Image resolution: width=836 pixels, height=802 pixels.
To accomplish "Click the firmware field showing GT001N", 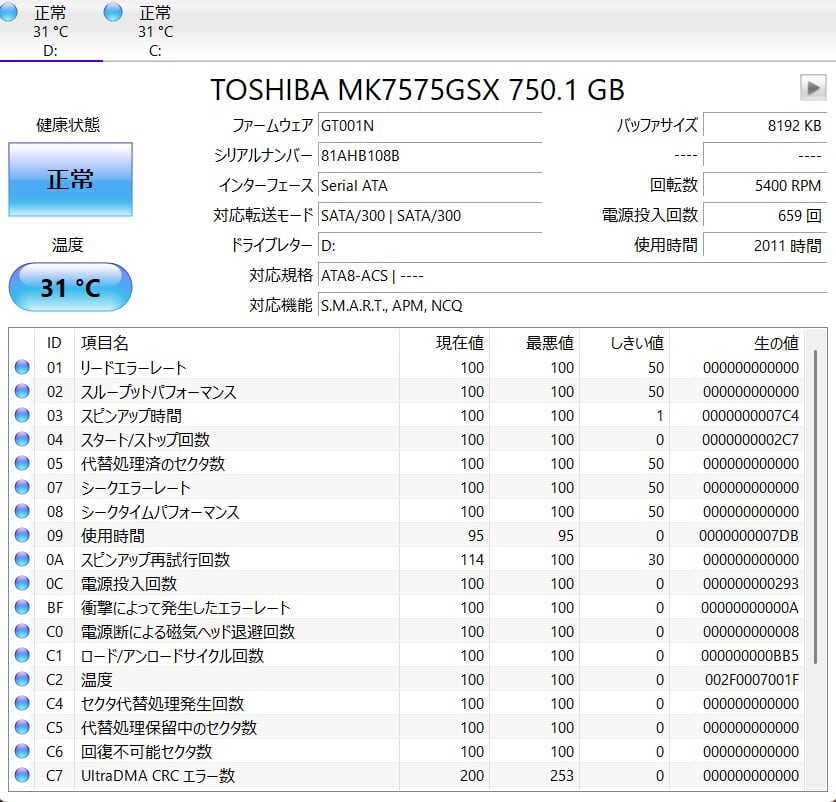I will click(x=429, y=126).
